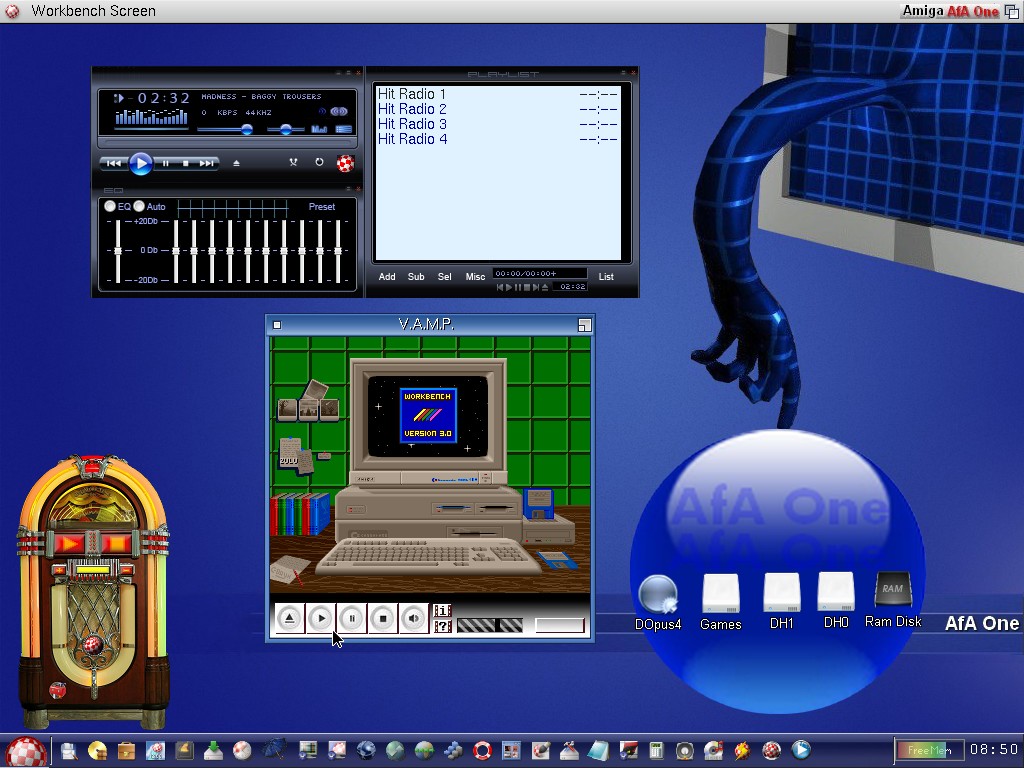Enable the EQ radio toggle
Screen dimensions: 1024x768
click(110, 207)
